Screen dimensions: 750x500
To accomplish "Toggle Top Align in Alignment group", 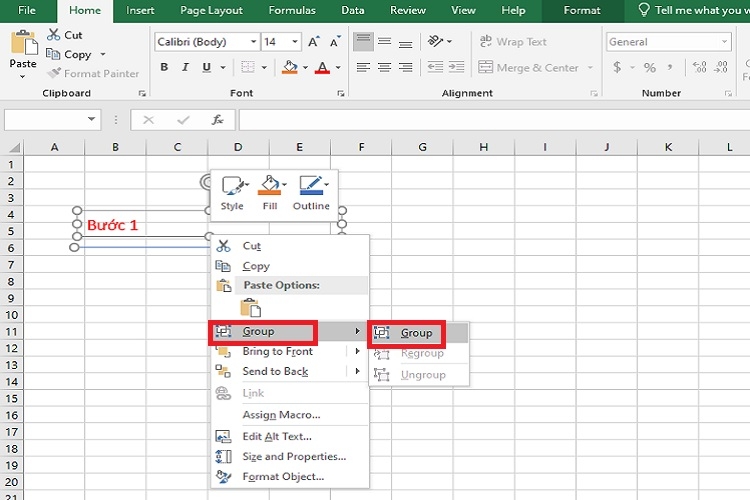I will [x=363, y=42].
